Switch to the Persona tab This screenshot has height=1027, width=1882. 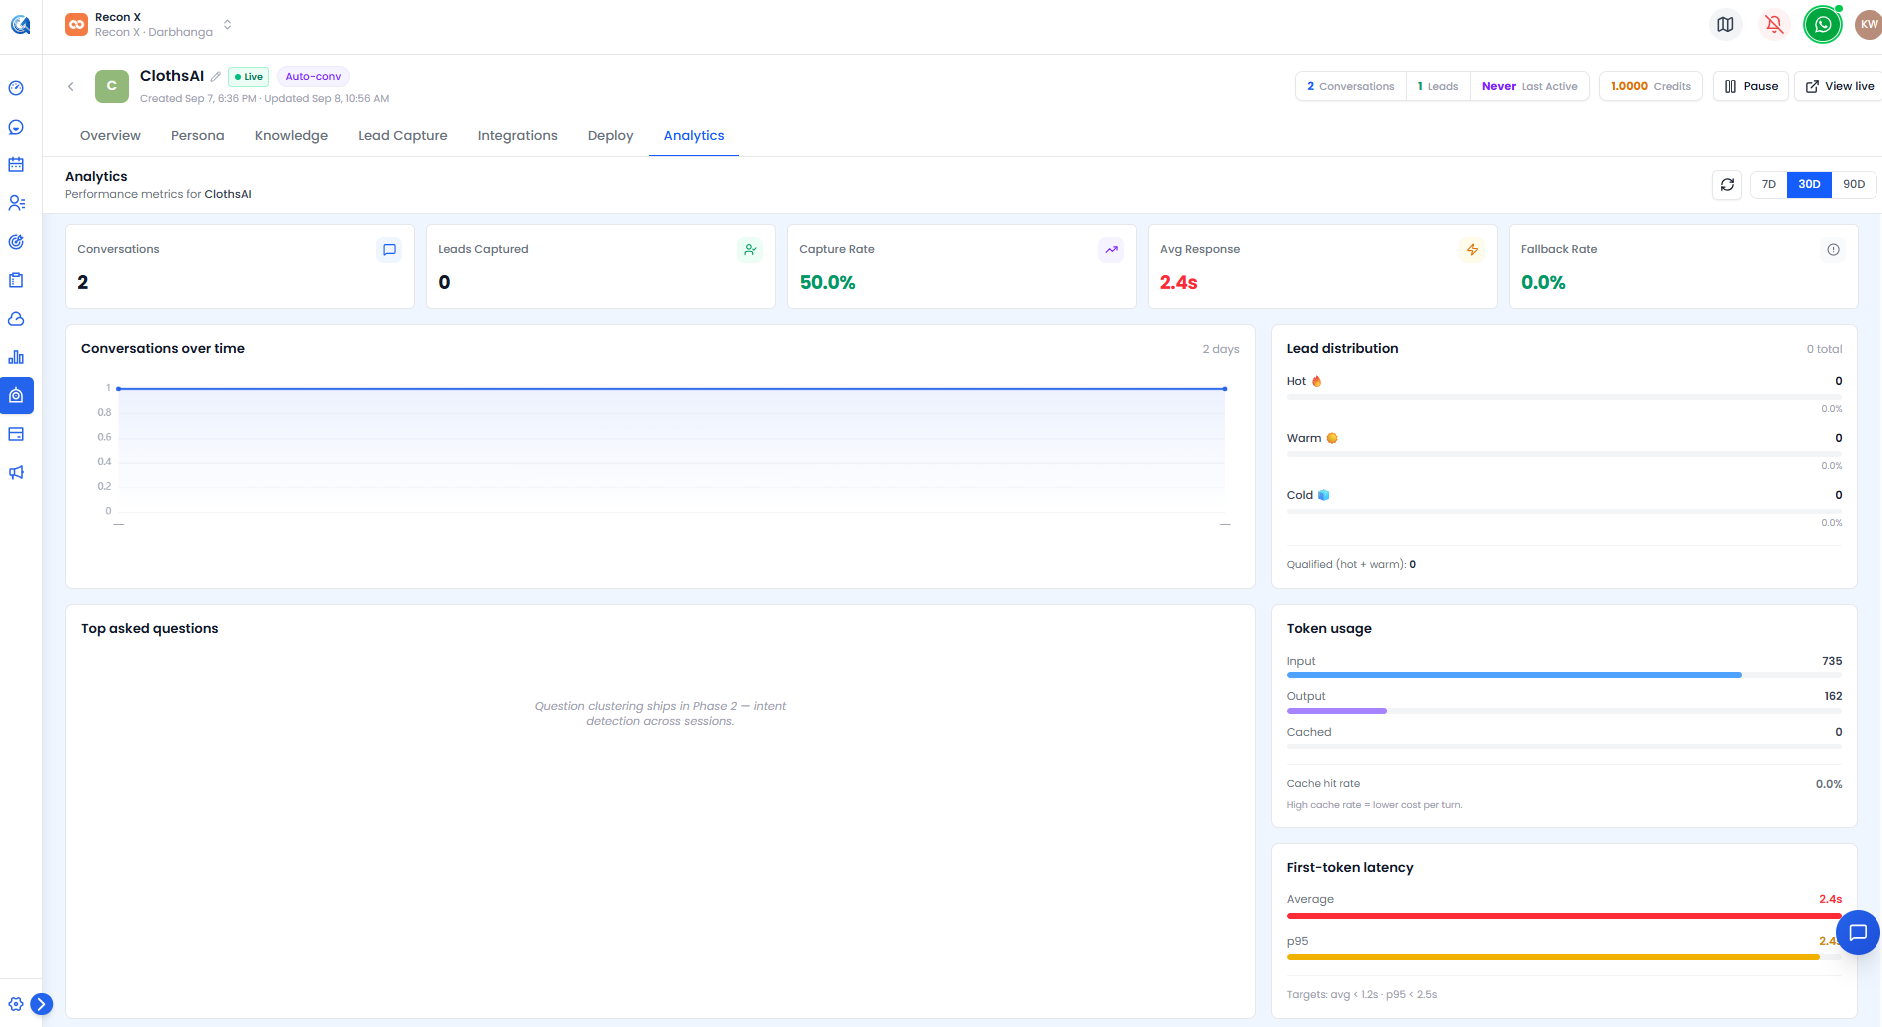pos(197,136)
